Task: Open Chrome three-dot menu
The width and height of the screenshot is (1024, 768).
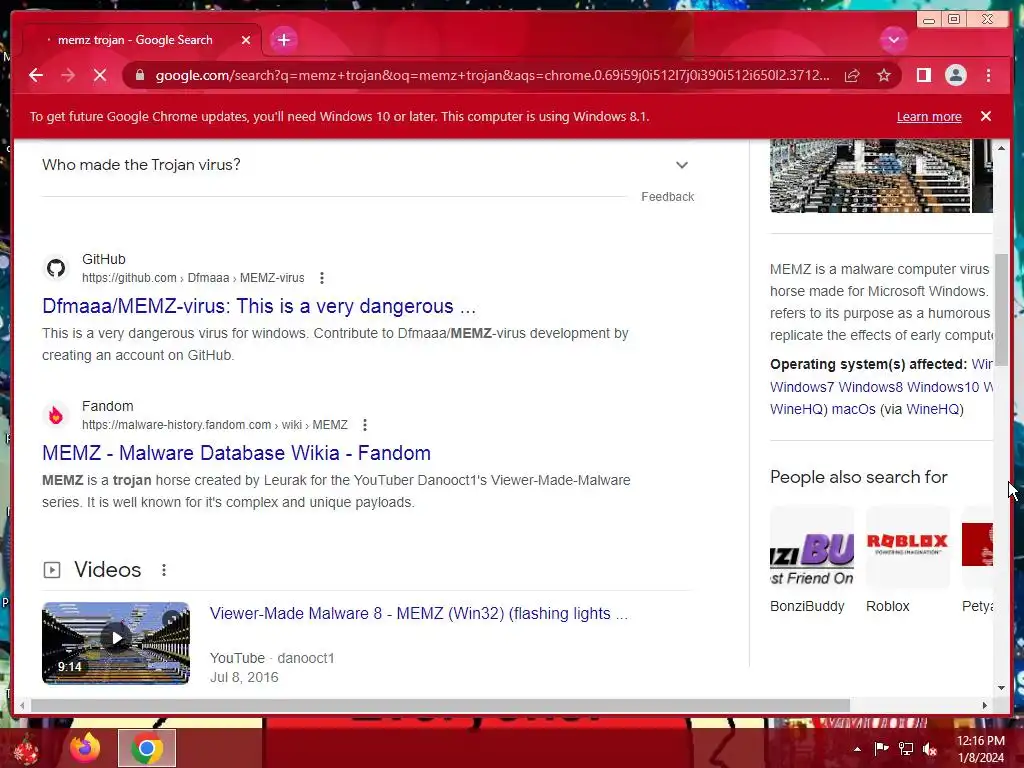Action: click(988, 75)
